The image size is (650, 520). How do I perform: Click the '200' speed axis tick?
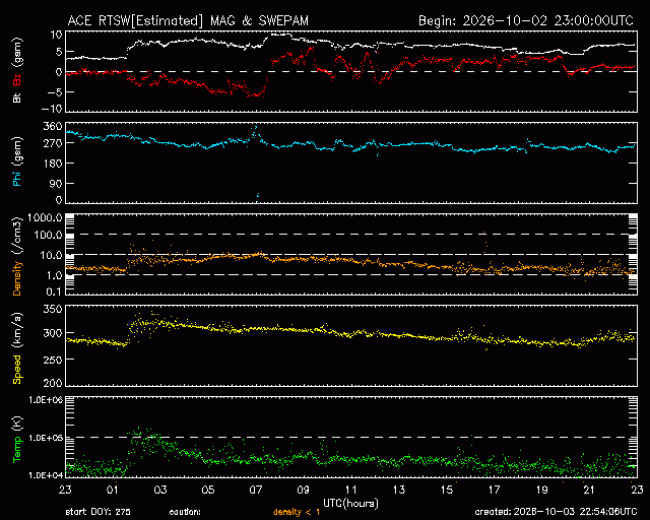53,383
